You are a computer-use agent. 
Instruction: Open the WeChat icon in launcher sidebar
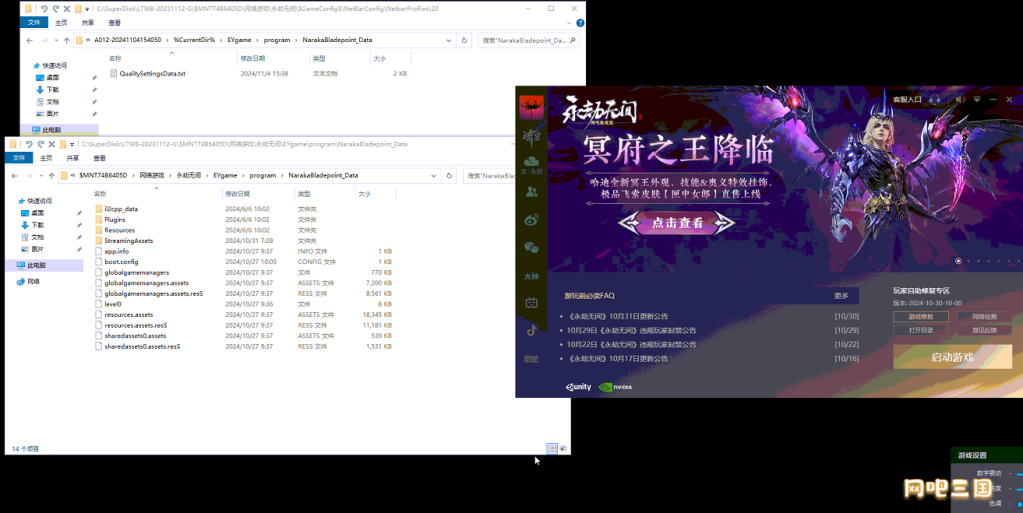(532, 247)
